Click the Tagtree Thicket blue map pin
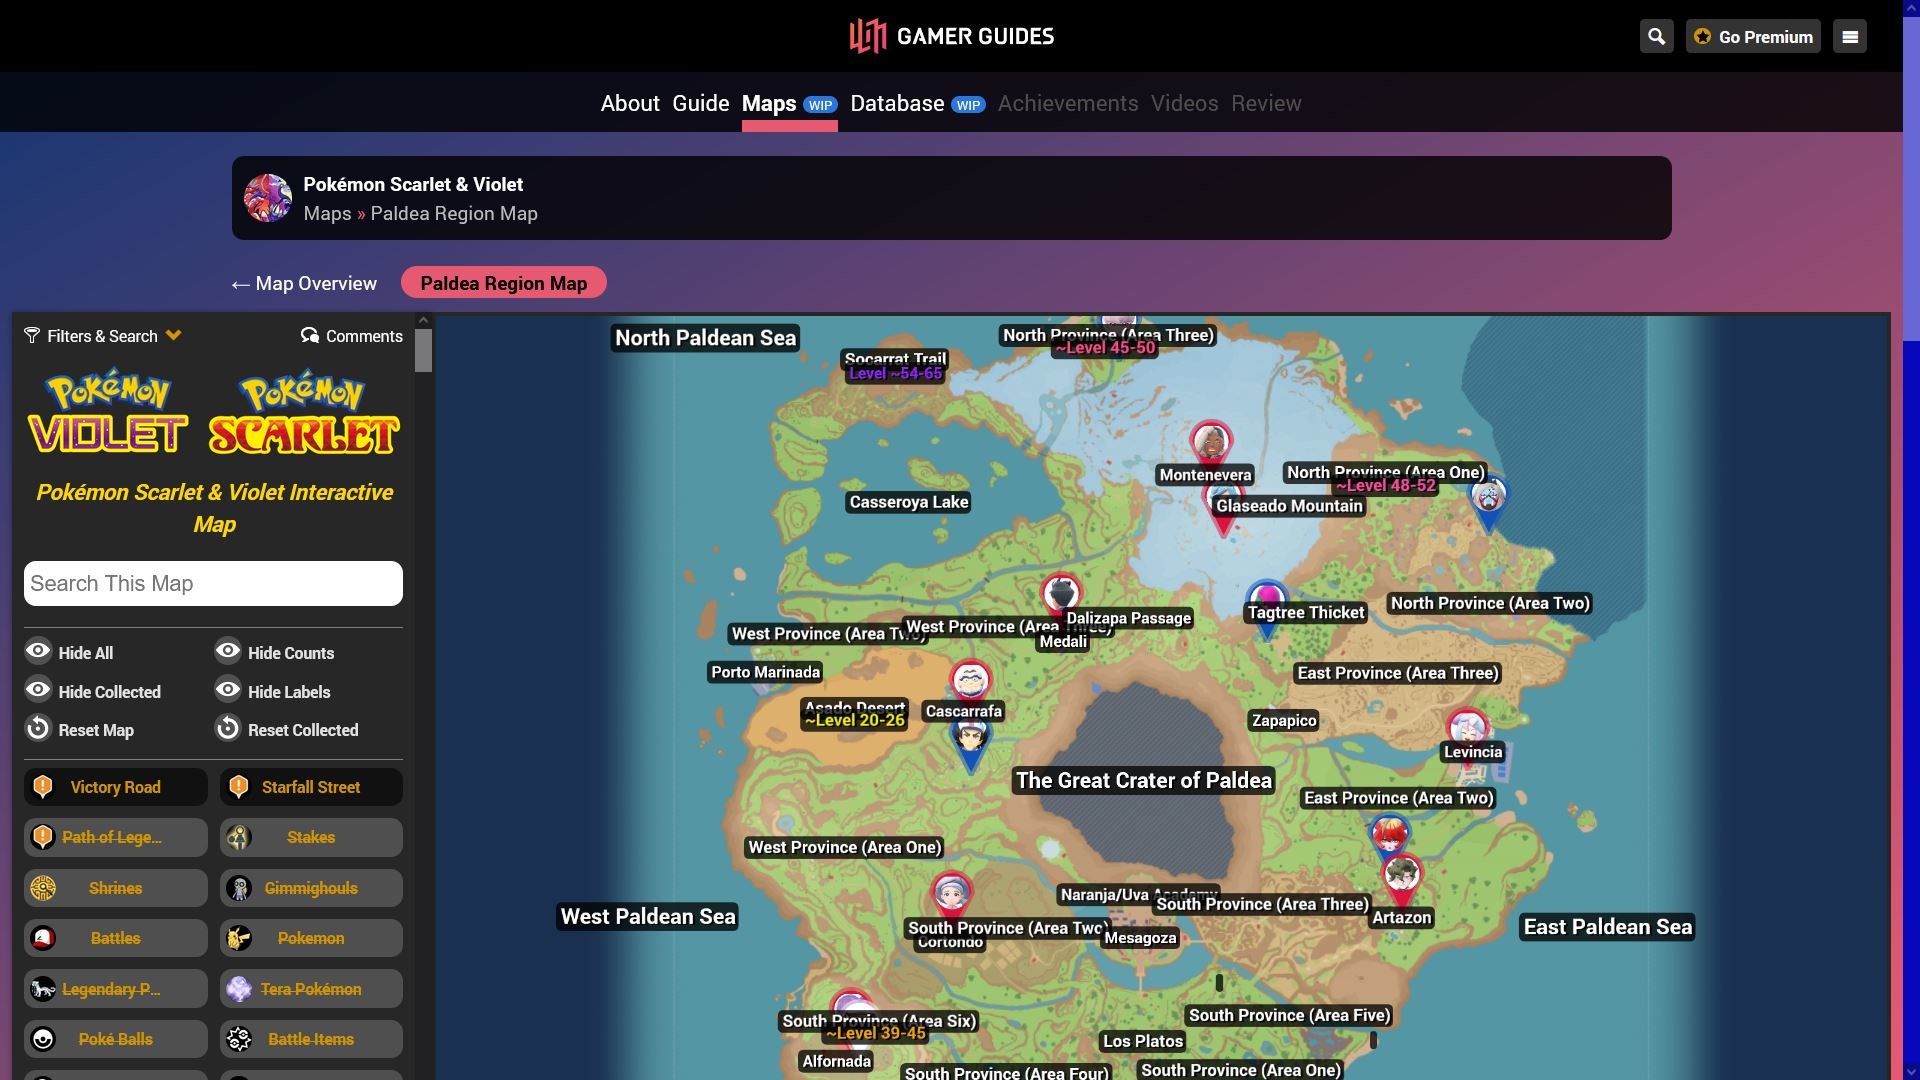This screenshot has width=1920, height=1080. [1267, 598]
